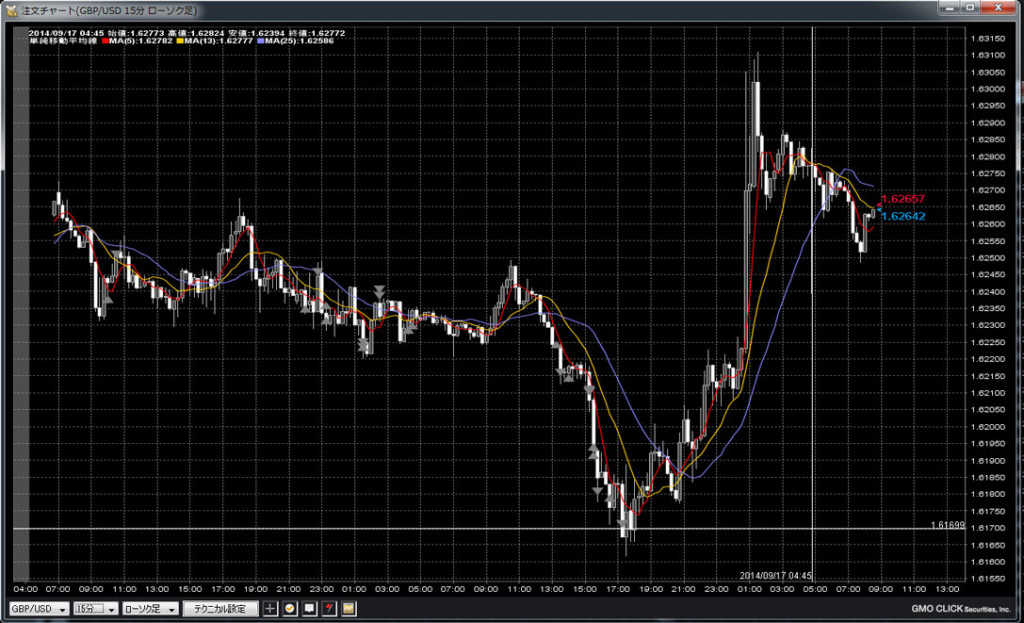Click the speech bubble comment icon
Image resolution: width=1024 pixels, height=623 pixels.
click(309, 608)
